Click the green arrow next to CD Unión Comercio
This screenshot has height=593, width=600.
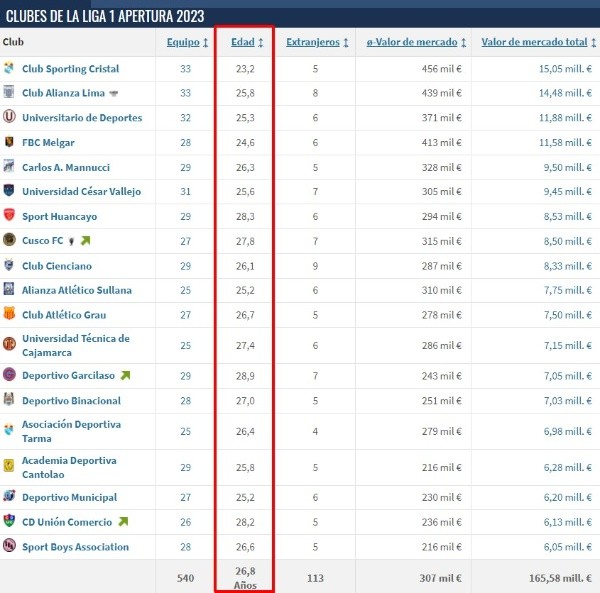click(124, 522)
